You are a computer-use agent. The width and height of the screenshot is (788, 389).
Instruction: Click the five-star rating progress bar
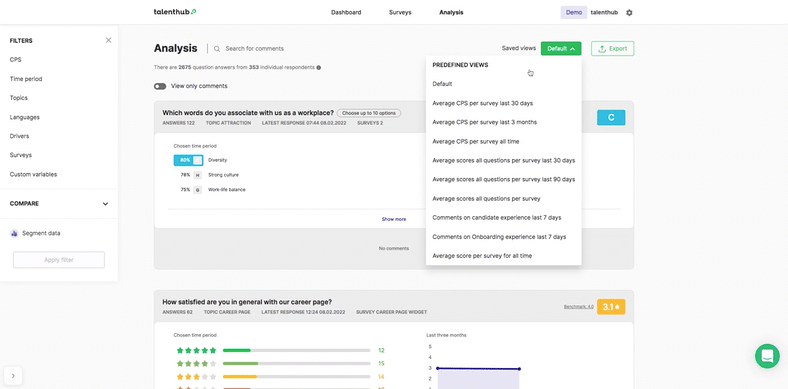tap(297, 350)
